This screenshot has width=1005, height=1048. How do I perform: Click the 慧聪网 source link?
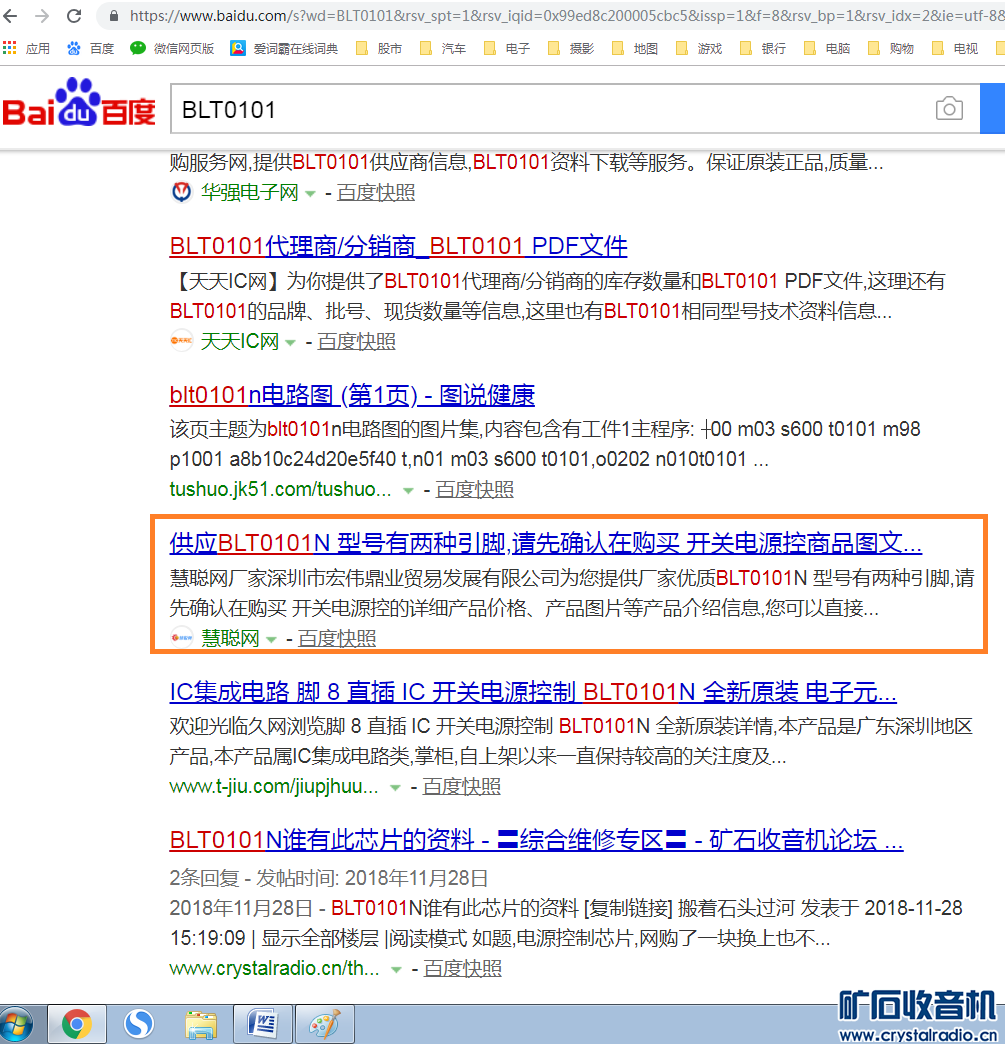[x=231, y=638]
